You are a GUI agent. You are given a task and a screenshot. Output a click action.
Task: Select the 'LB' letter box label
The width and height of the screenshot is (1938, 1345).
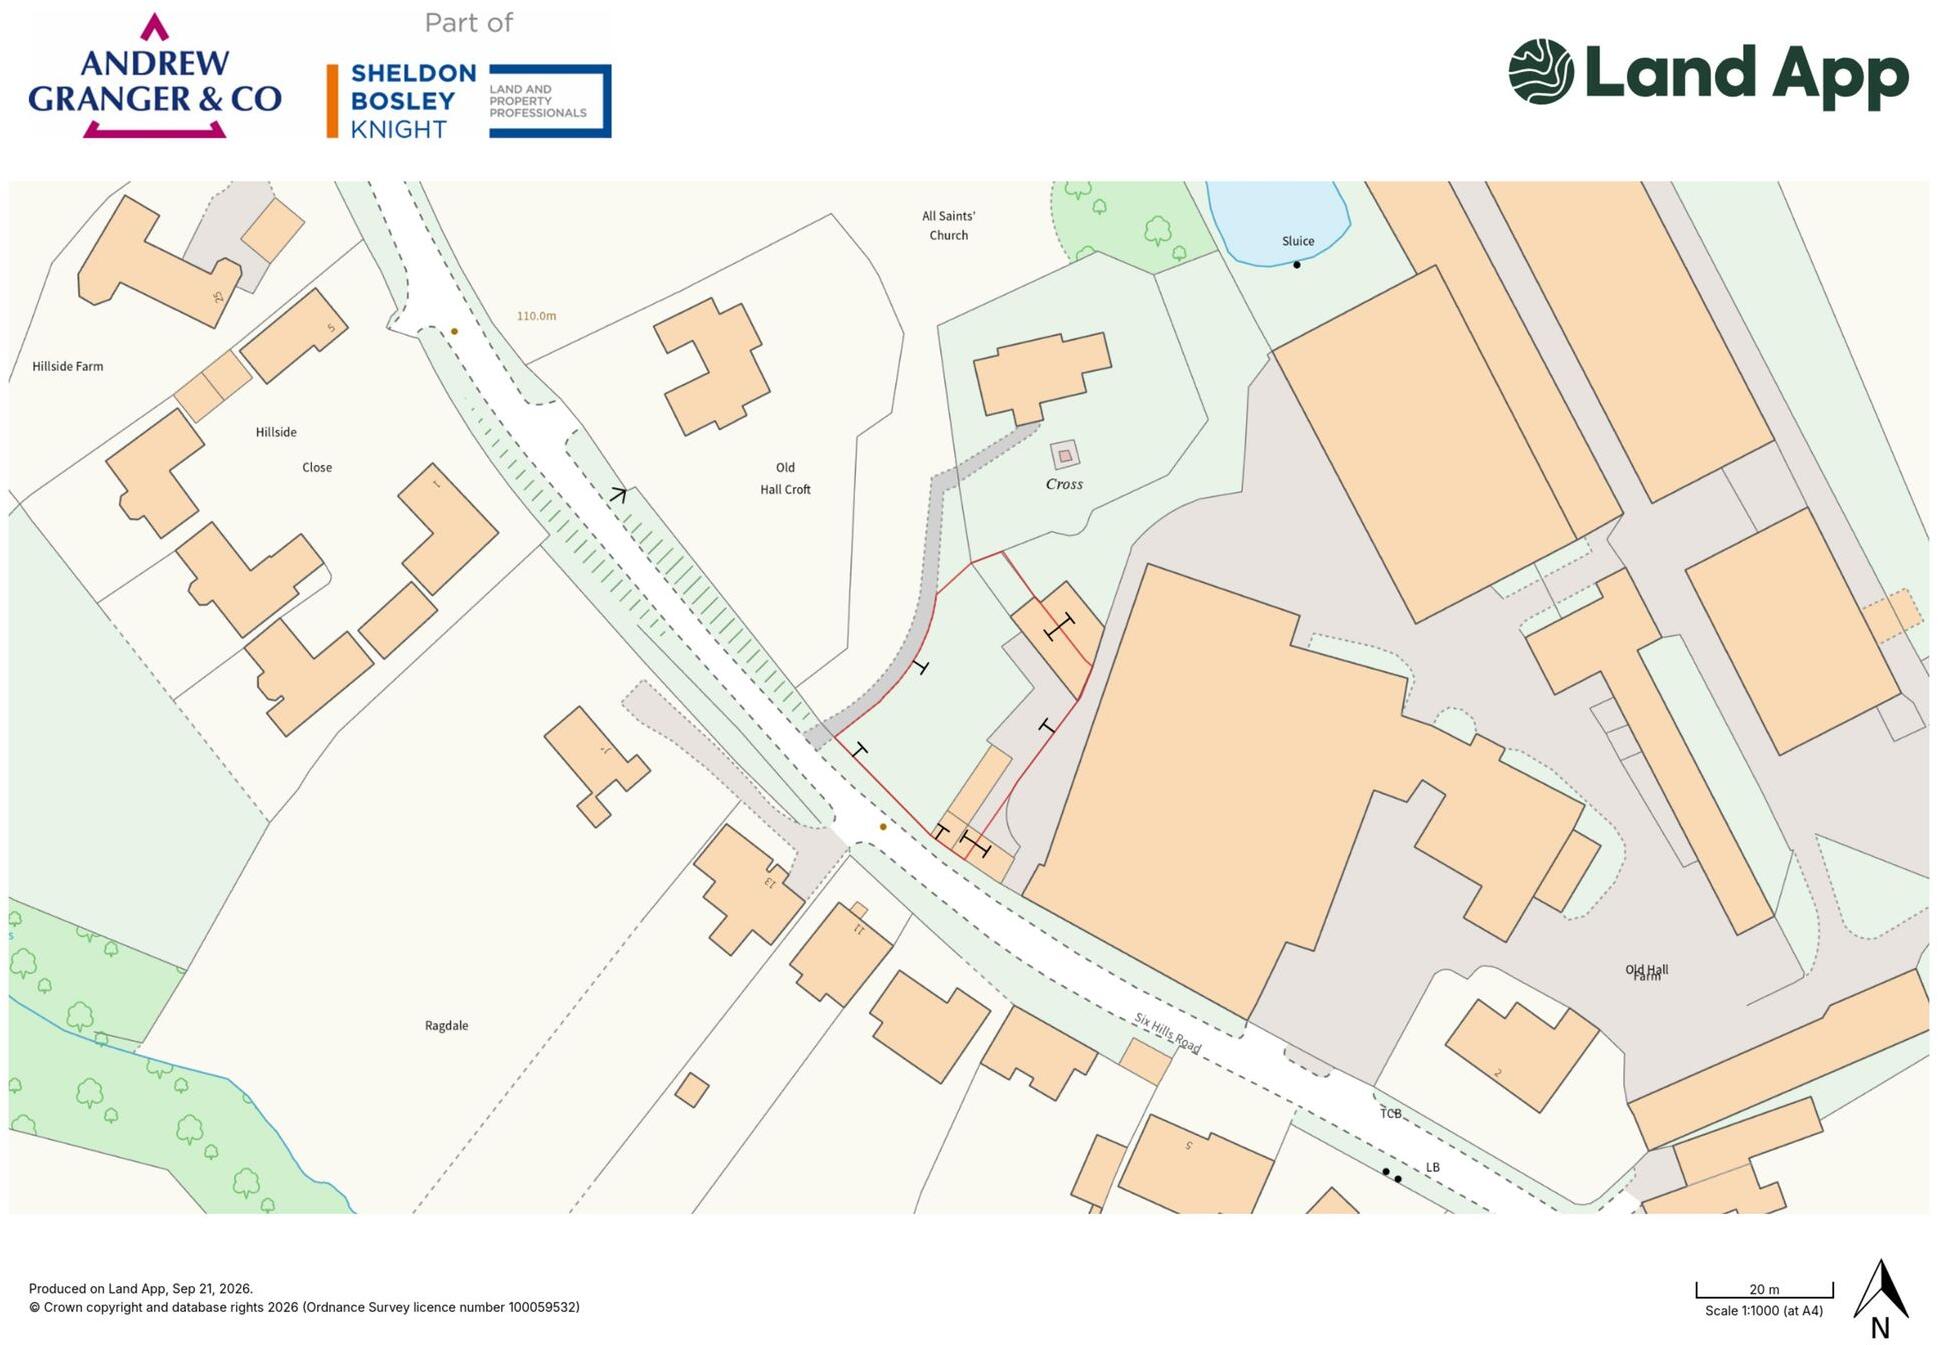point(1433,1168)
